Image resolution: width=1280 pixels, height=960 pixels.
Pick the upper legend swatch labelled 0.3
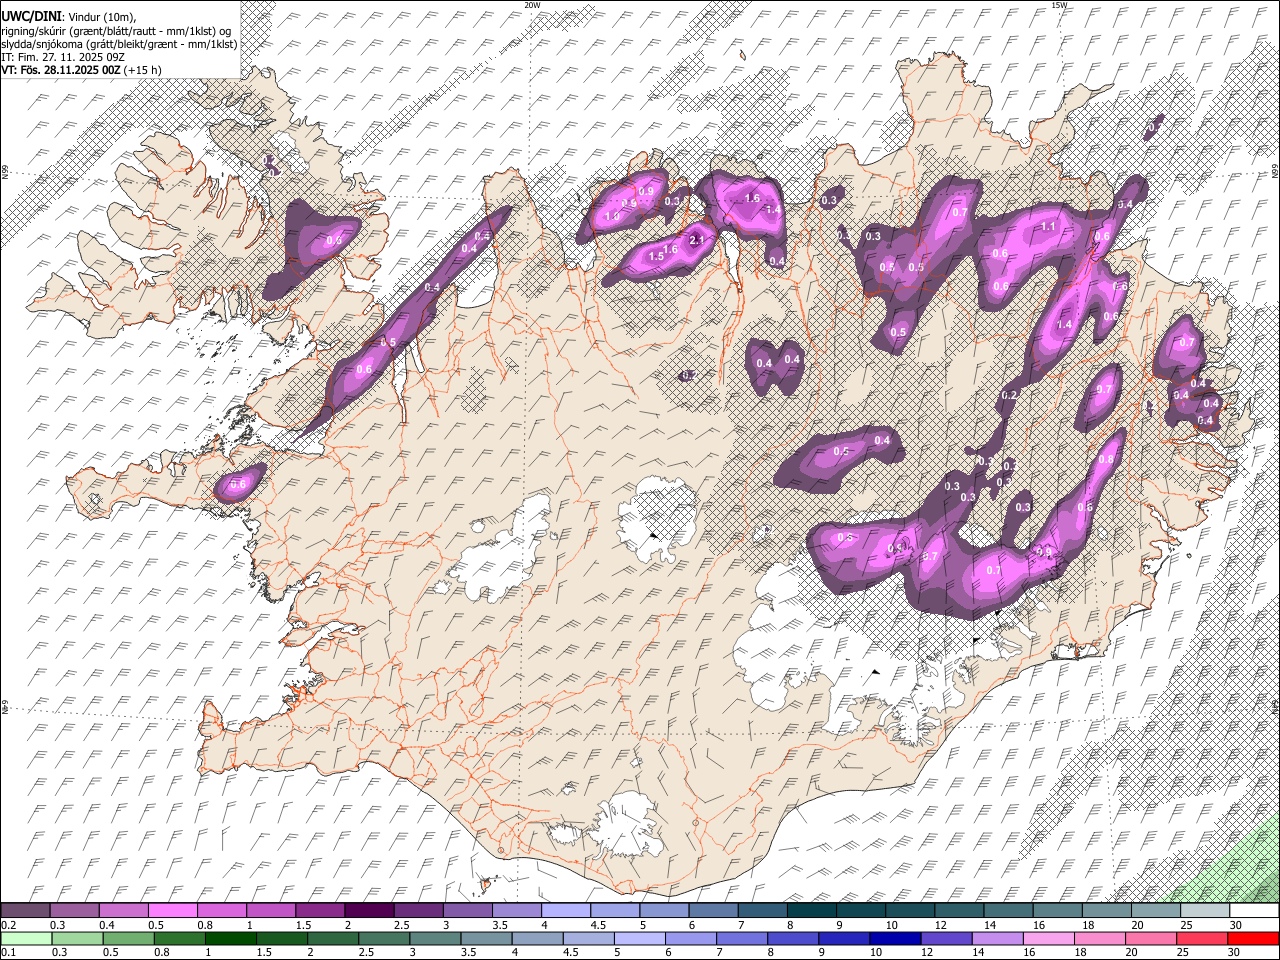pyautogui.click(x=74, y=911)
